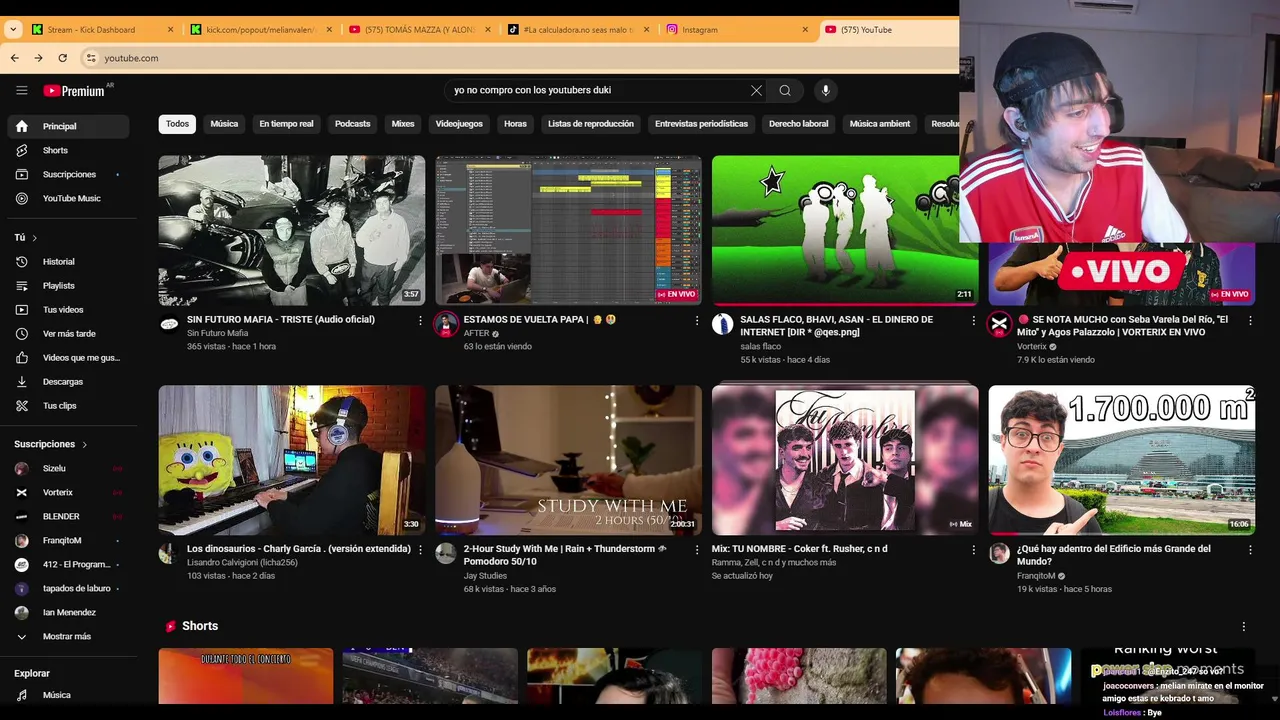Open options for 2-Hour Study With Me video
Image resolution: width=1280 pixels, height=720 pixels.
coord(697,550)
